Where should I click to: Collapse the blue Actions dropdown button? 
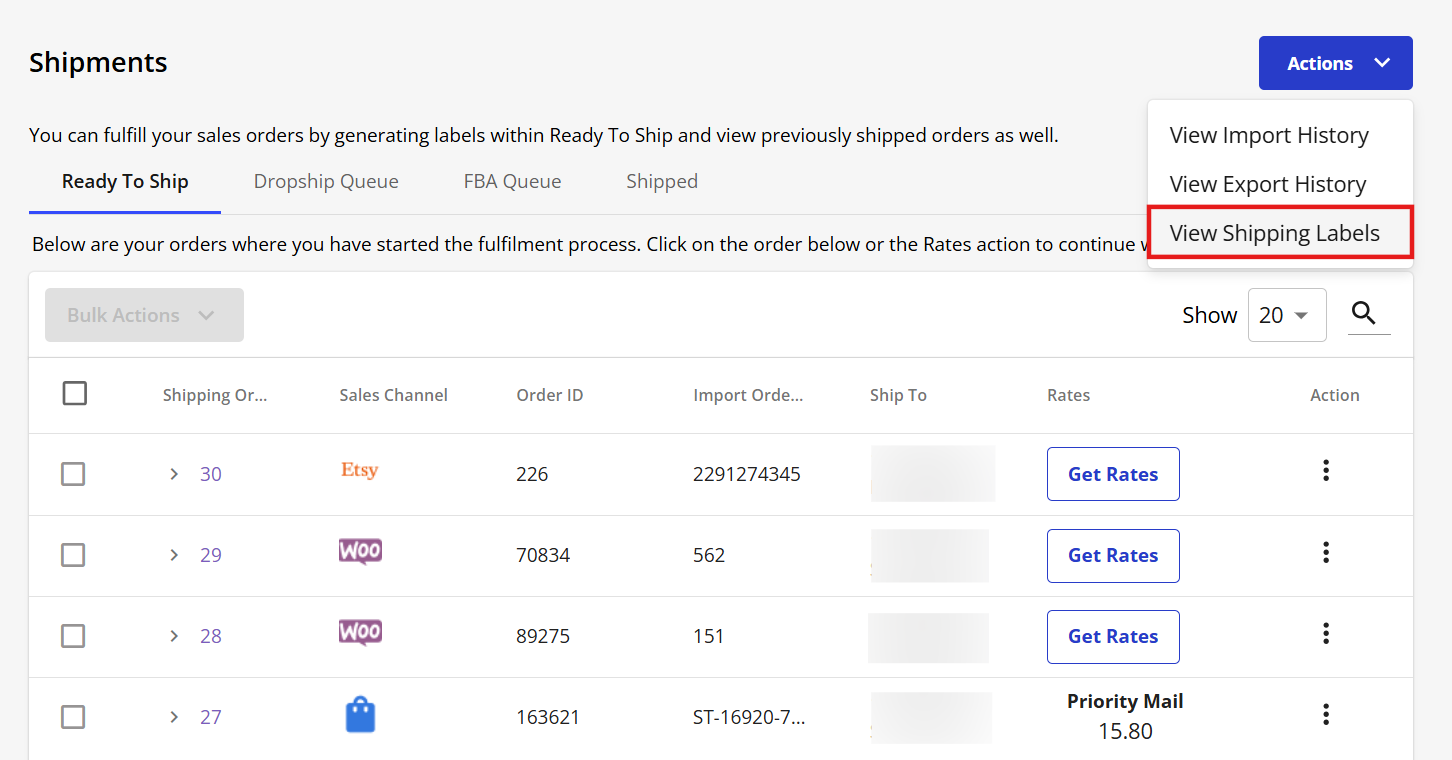1335,63
